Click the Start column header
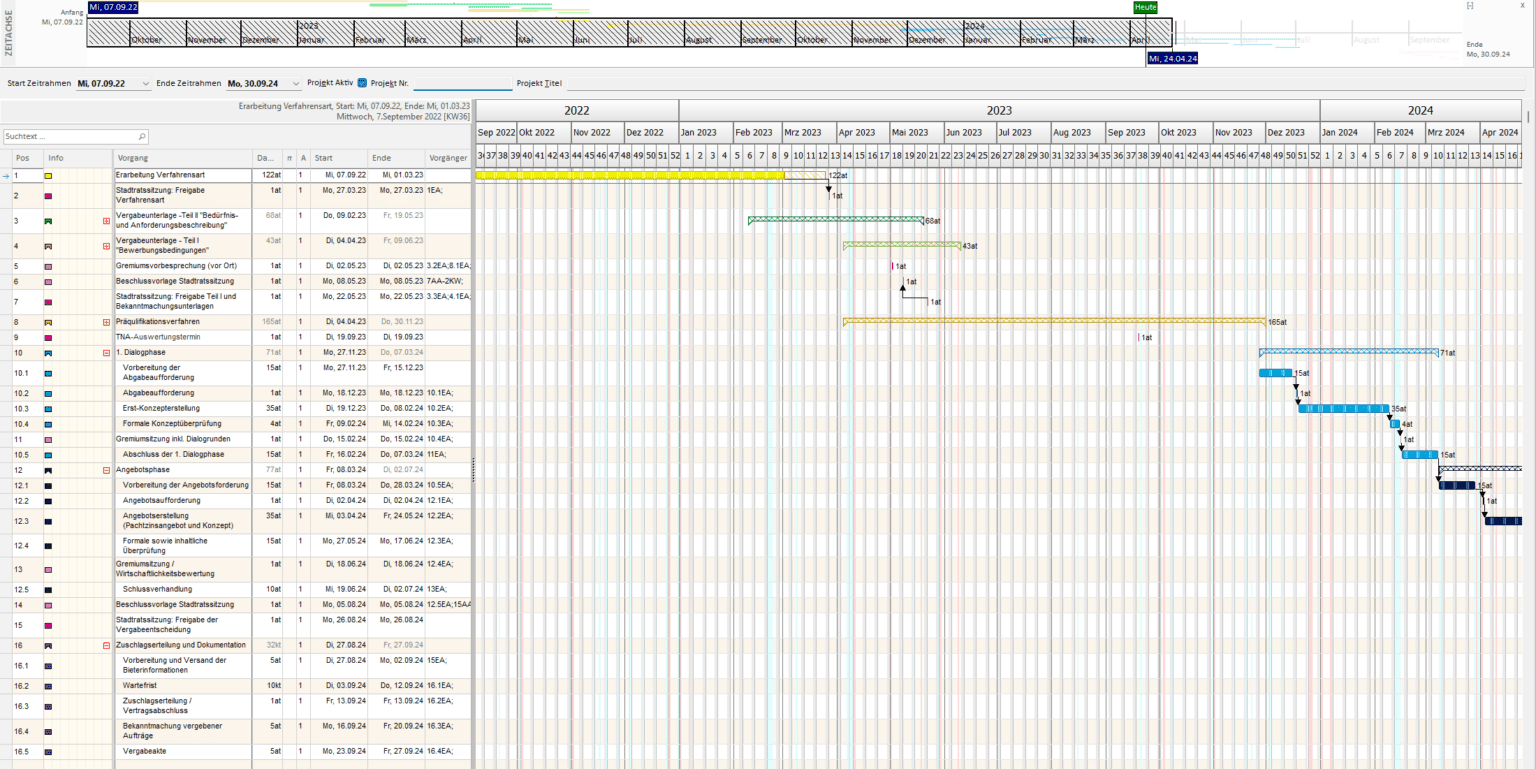The width and height of the screenshot is (1536, 769). tap(339, 158)
